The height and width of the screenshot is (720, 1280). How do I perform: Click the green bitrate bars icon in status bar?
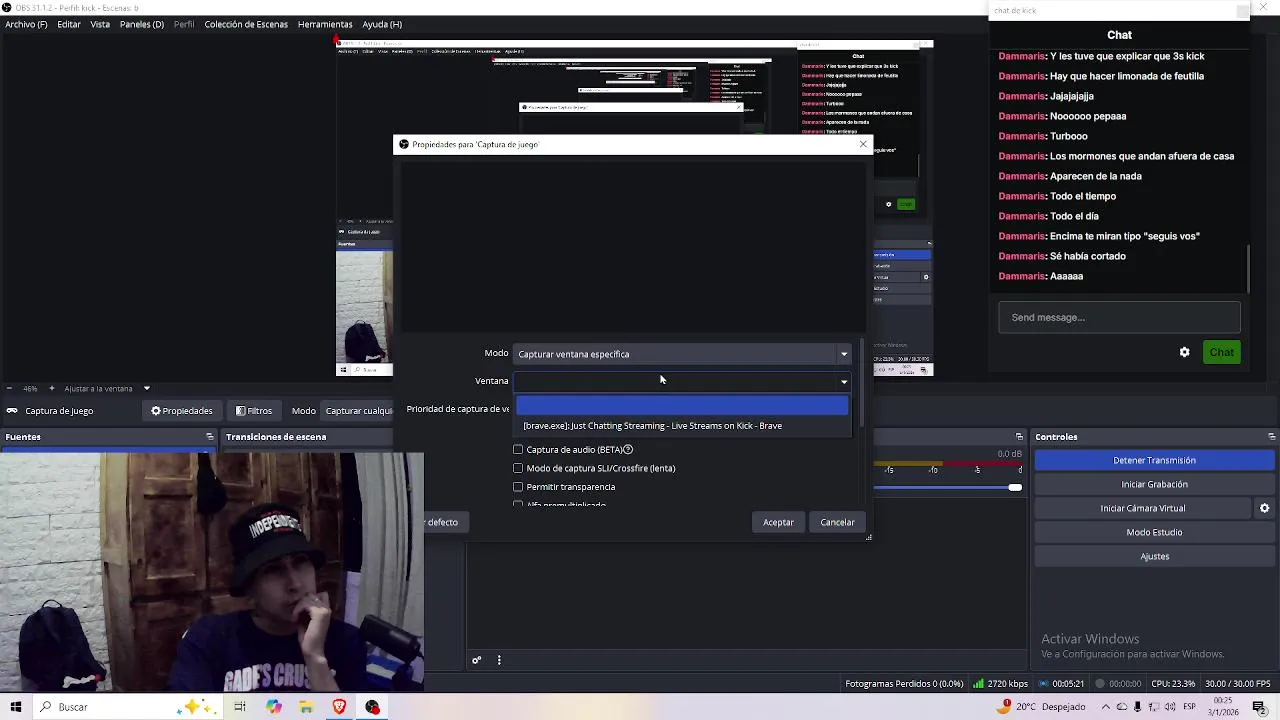[x=978, y=684]
